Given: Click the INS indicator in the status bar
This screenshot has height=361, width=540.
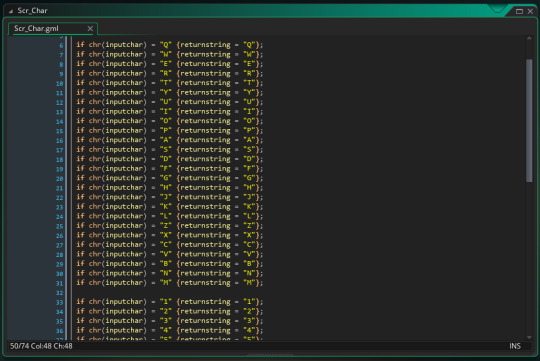Looking at the screenshot, I should pos(515,346).
